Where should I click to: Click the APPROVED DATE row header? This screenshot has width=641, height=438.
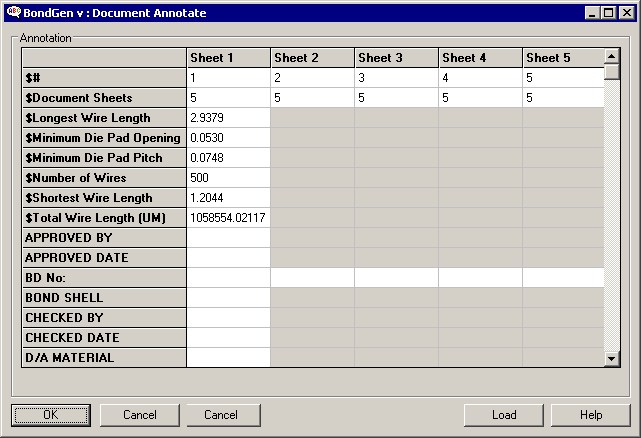(104, 258)
